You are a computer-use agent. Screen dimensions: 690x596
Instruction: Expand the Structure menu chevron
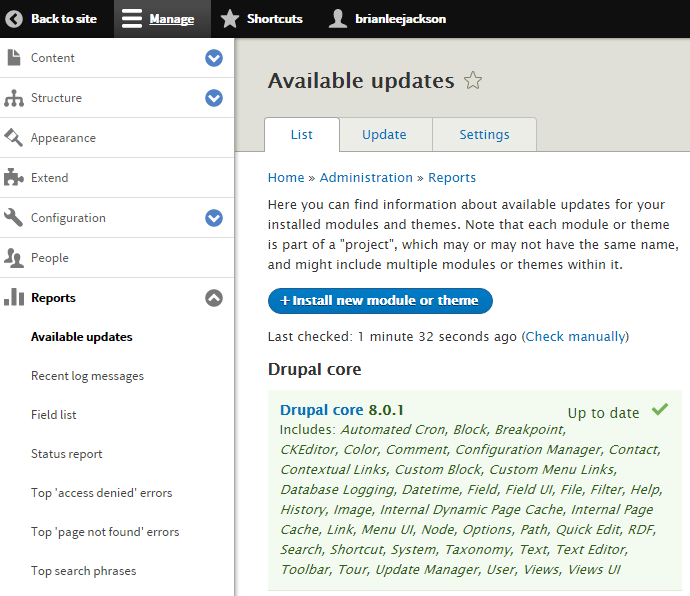click(x=214, y=98)
